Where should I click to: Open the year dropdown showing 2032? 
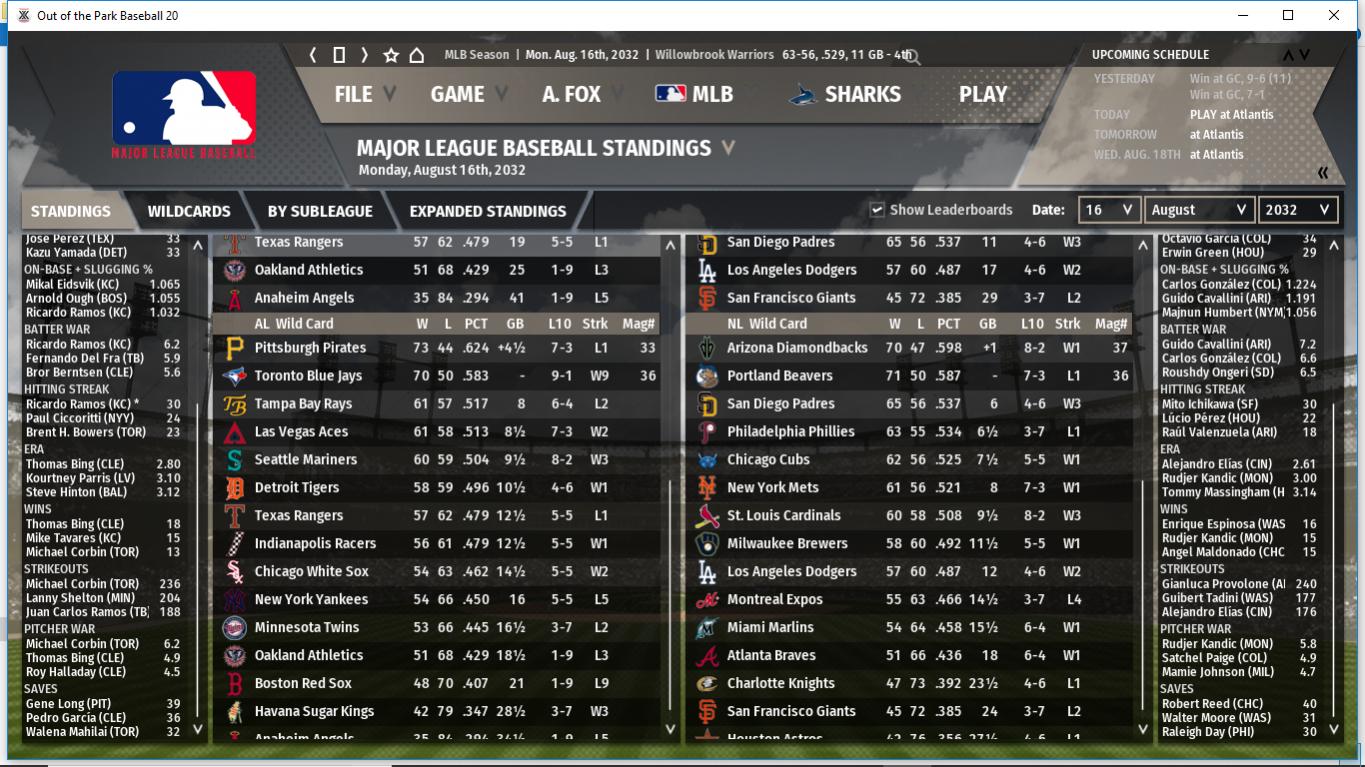[x=1298, y=210]
